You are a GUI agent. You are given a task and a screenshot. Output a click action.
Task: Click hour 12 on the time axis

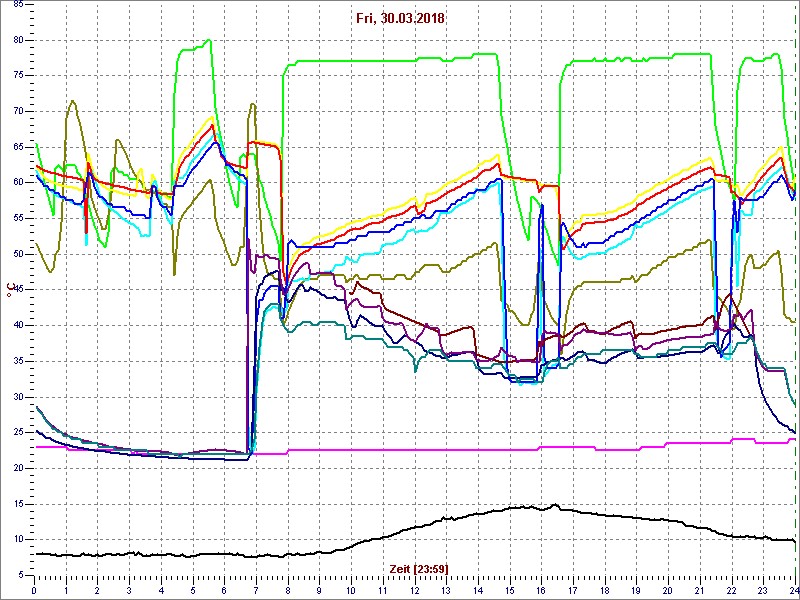point(414,590)
